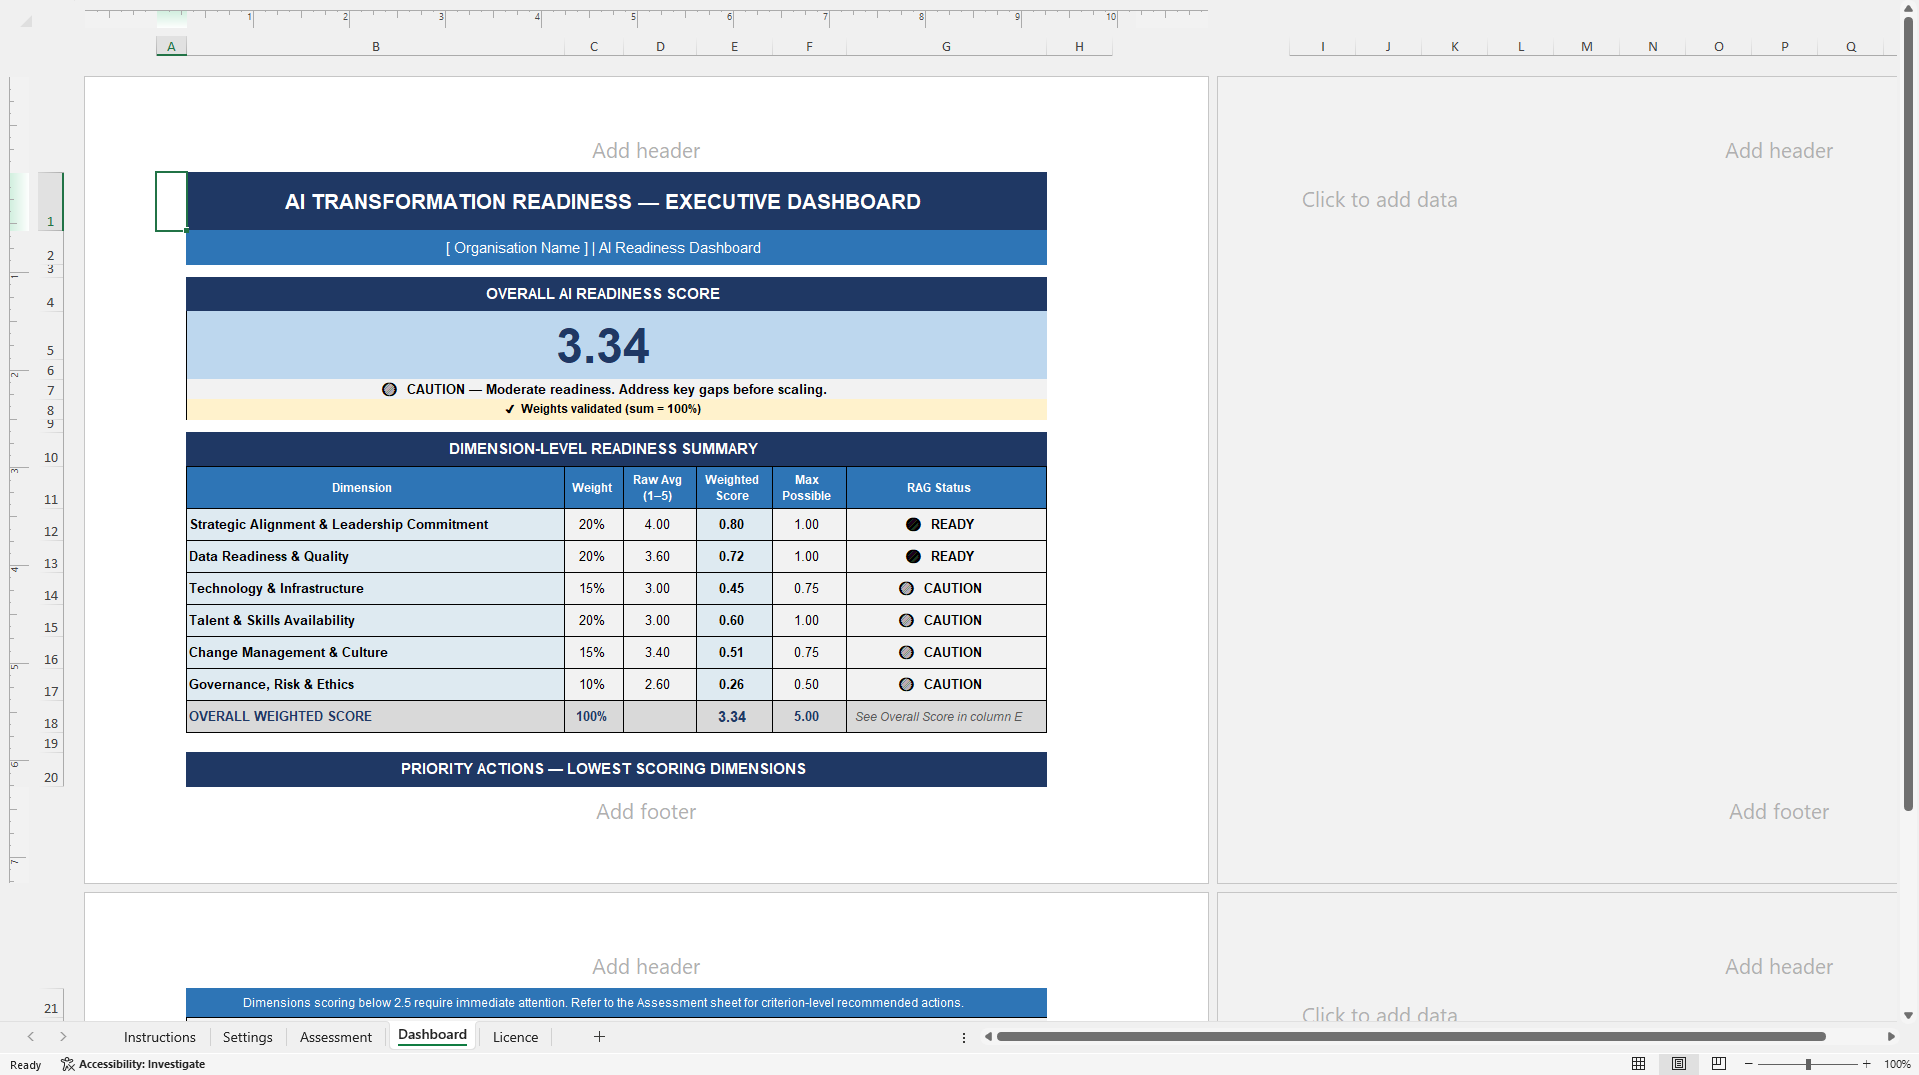Click Add footer on right page
The height and width of the screenshot is (1075, 1919).
[1779, 812]
